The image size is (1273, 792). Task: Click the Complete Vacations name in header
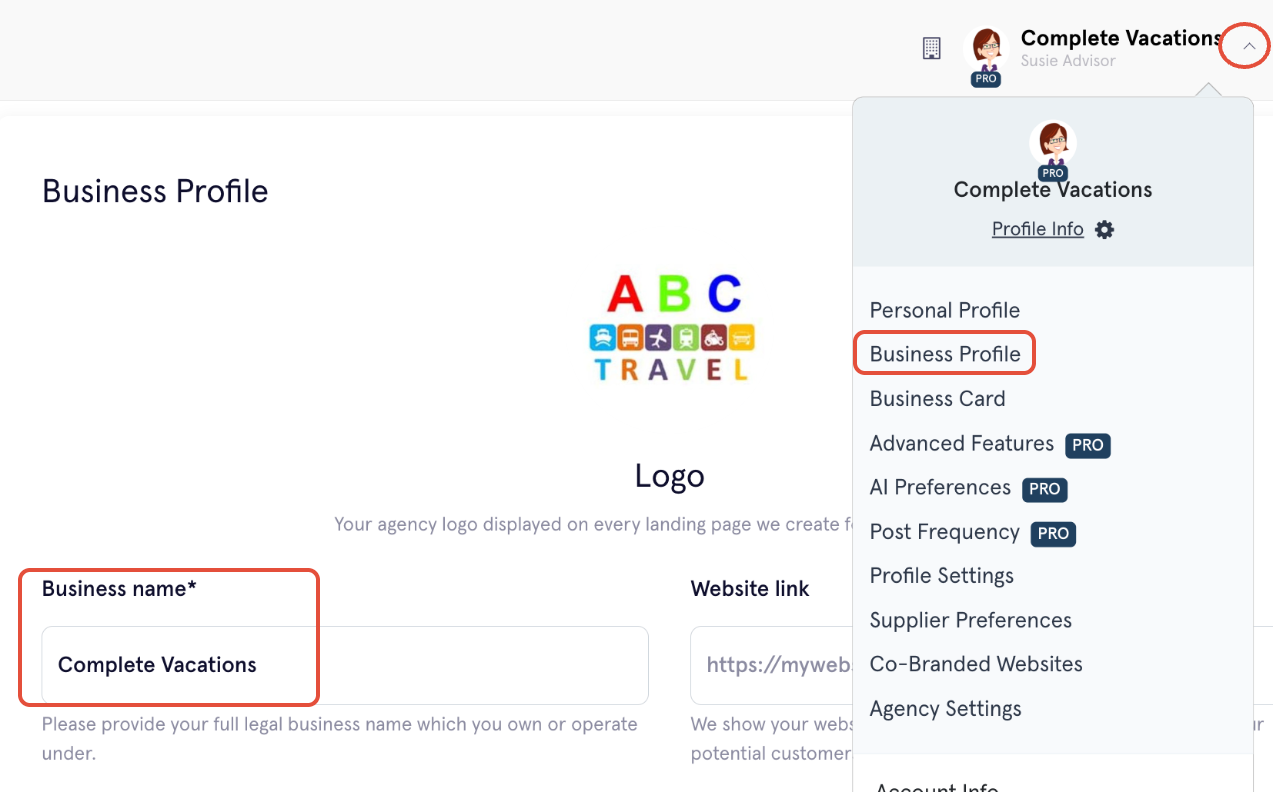point(1121,38)
